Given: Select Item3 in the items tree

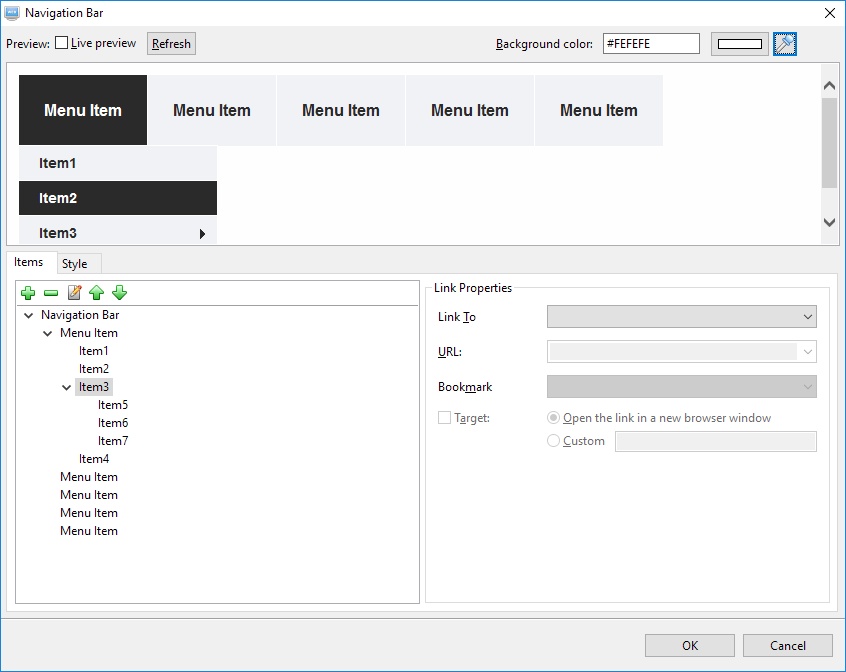Looking at the screenshot, I should point(94,387).
